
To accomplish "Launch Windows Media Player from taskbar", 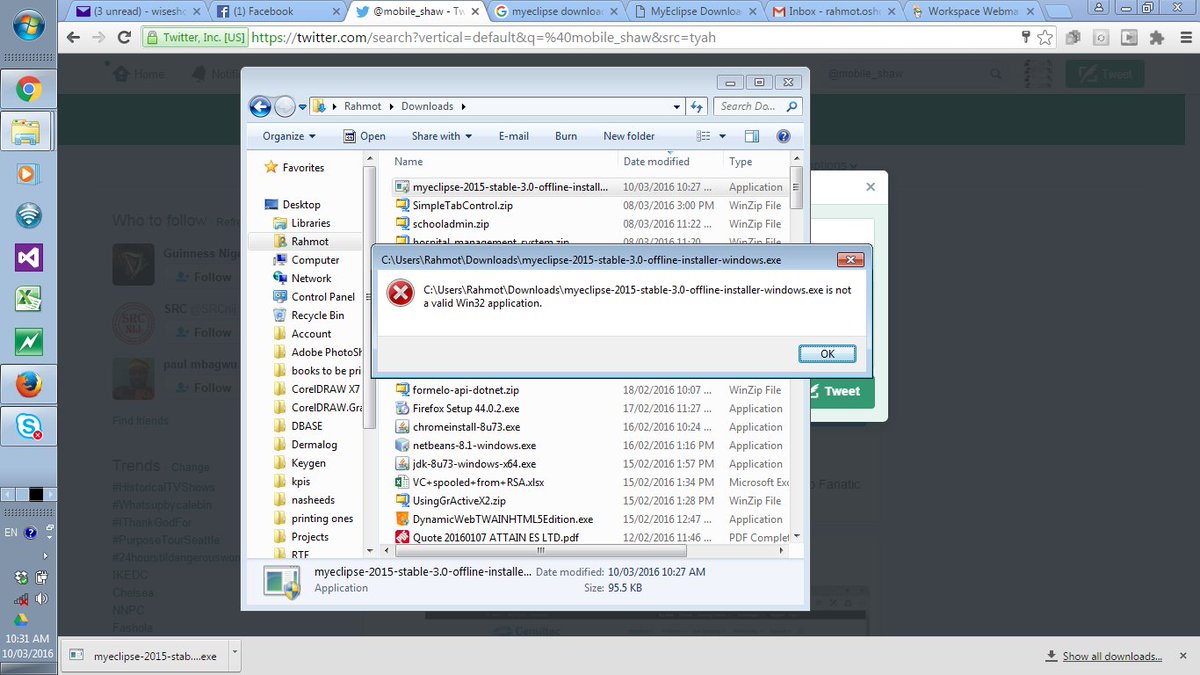I will (x=28, y=173).
